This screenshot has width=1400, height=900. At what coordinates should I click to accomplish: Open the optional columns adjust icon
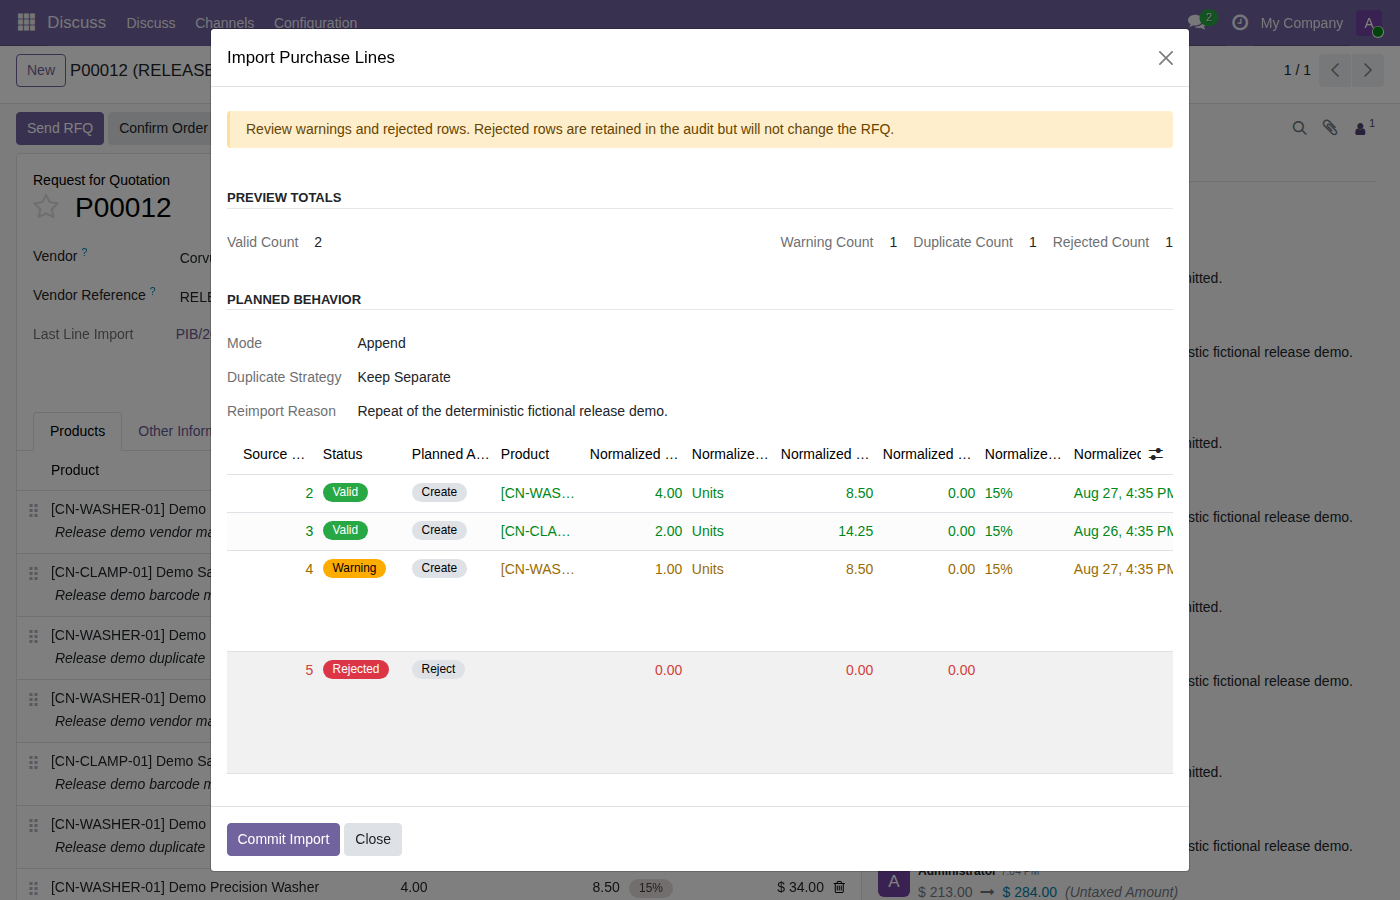pos(1156,454)
